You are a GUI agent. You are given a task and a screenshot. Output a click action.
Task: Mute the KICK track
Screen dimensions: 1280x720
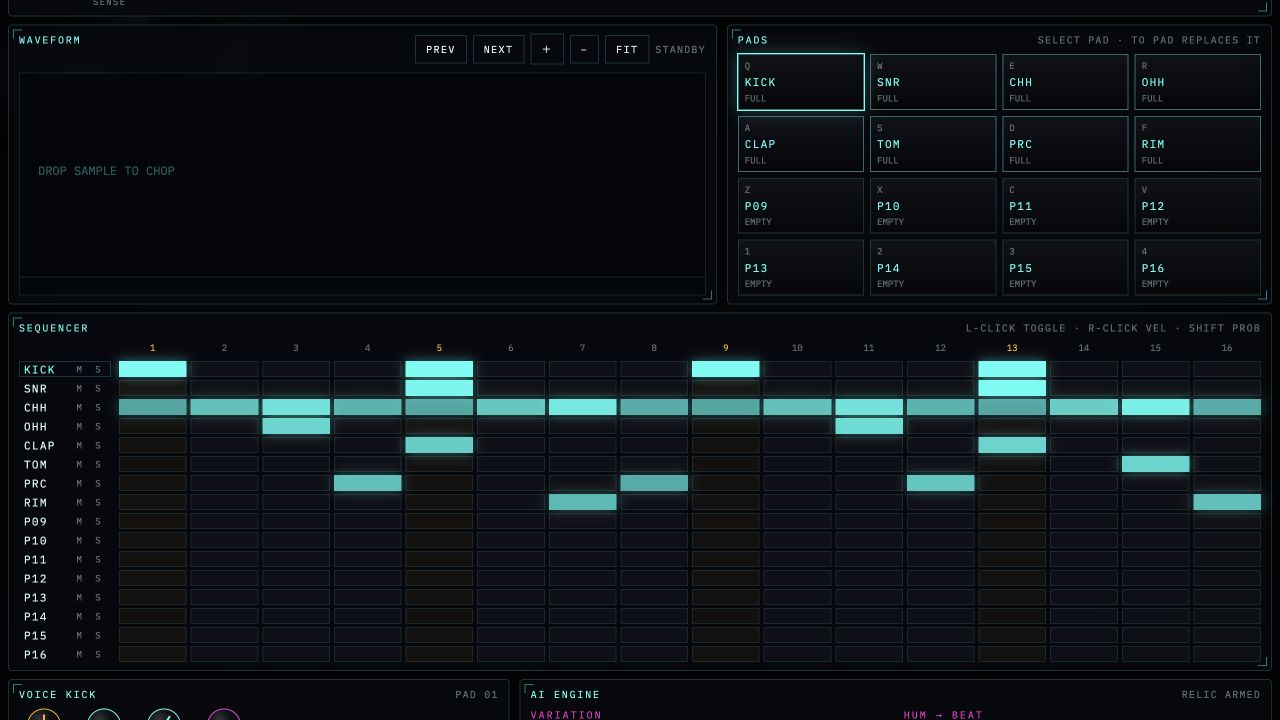(80, 370)
